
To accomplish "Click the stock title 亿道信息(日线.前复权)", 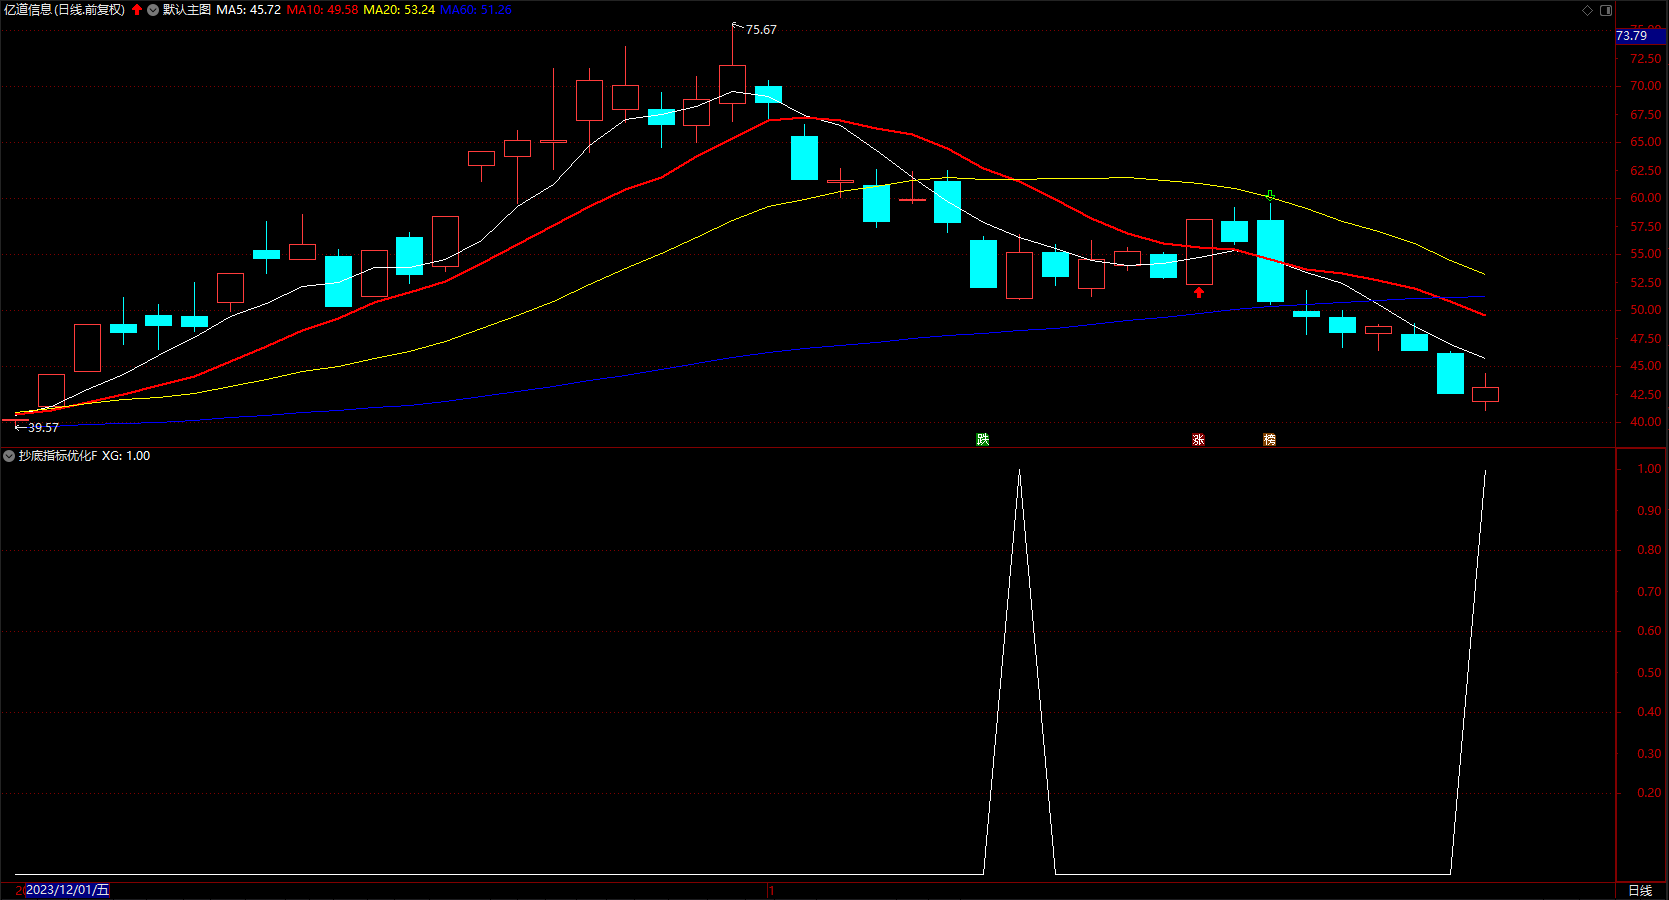I will tap(65, 10).
